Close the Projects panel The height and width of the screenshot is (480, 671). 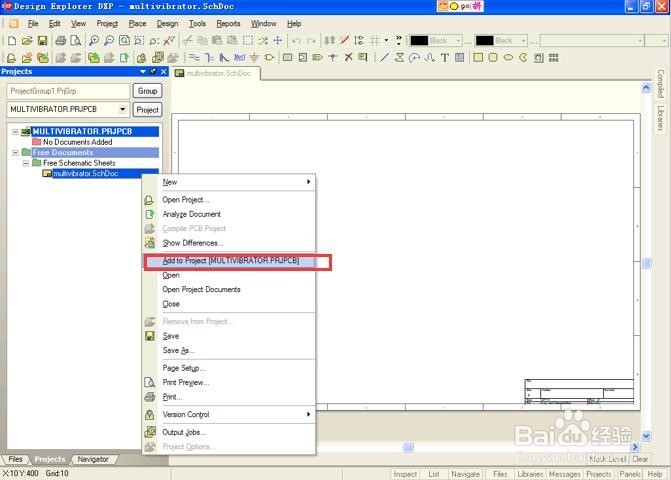163,71
